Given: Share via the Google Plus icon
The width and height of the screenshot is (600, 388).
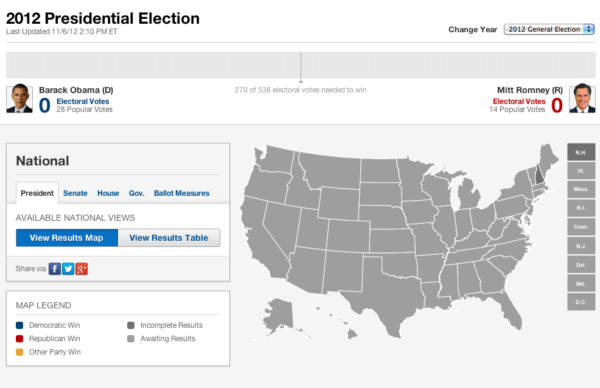Looking at the screenshot, I should click(82, 269).
